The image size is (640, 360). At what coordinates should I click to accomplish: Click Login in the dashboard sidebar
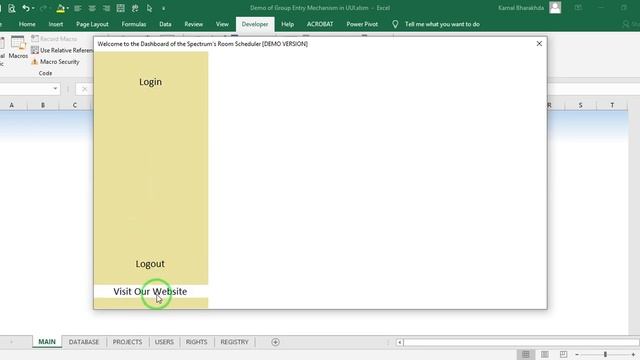point(150,82)
